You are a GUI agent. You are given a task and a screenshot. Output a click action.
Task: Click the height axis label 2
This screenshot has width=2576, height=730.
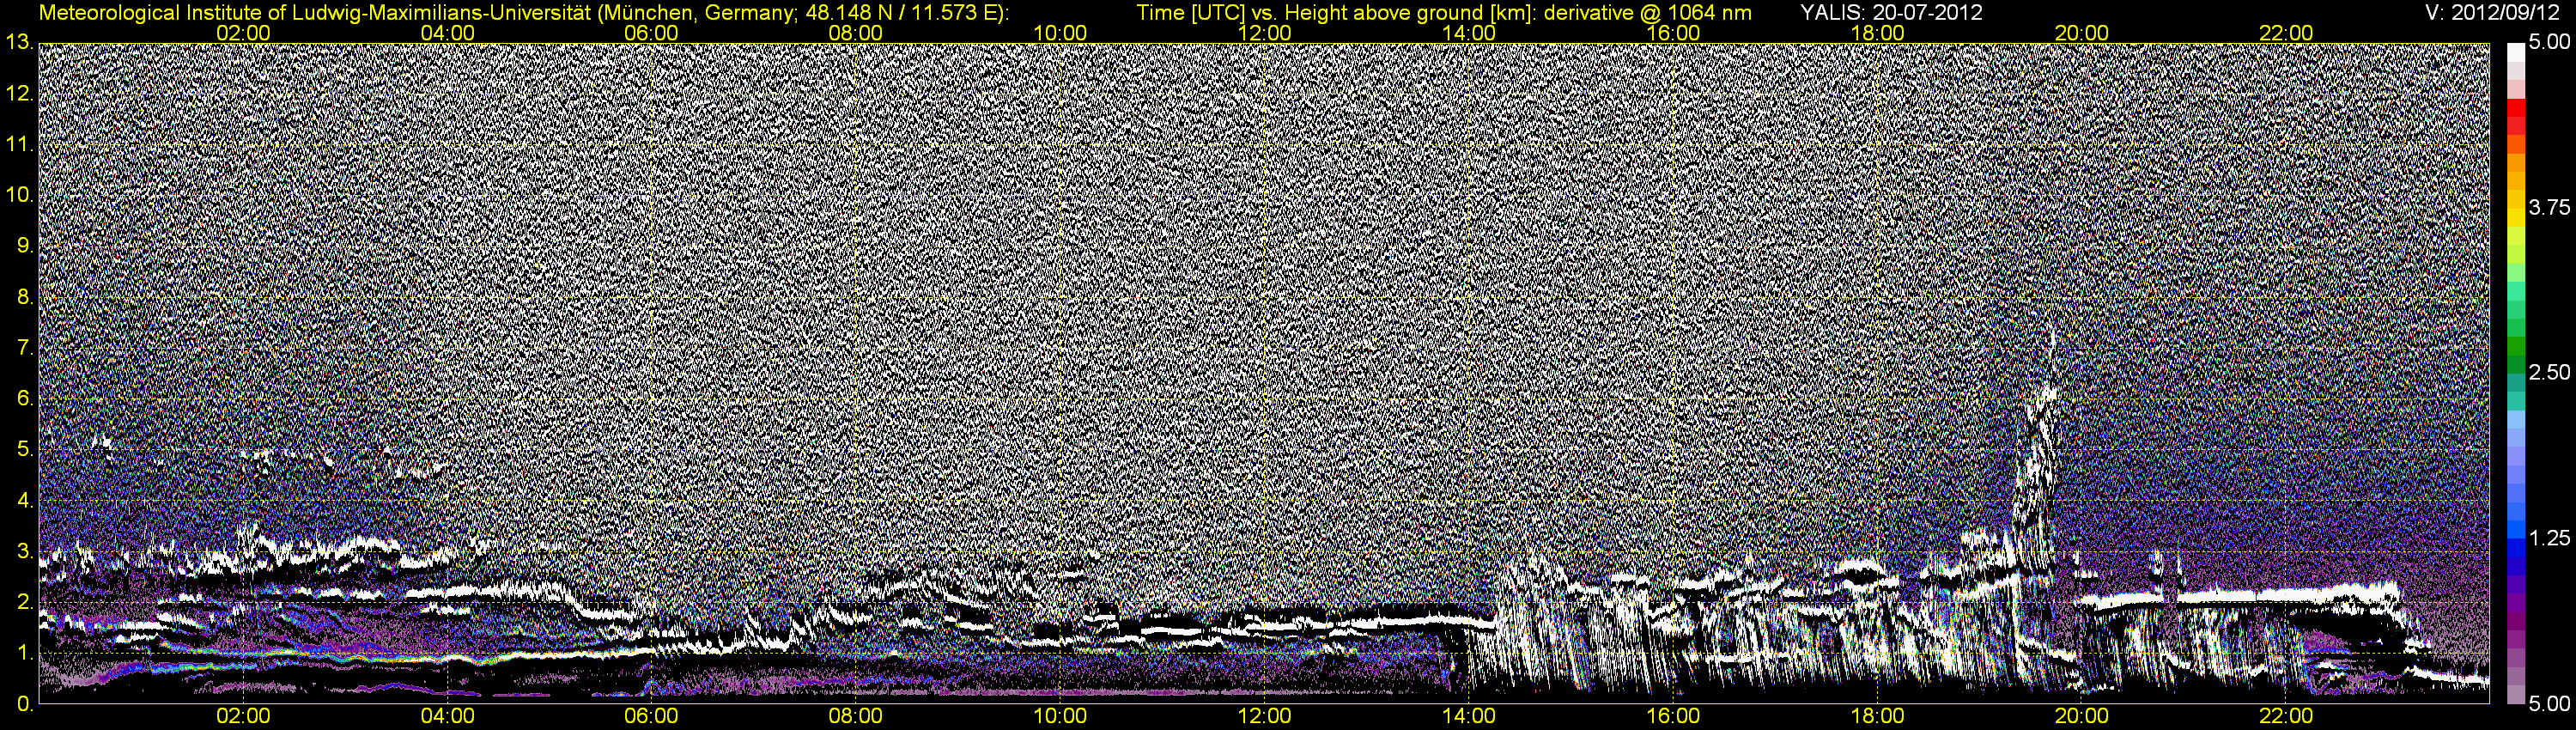click(x=24, y=602)
